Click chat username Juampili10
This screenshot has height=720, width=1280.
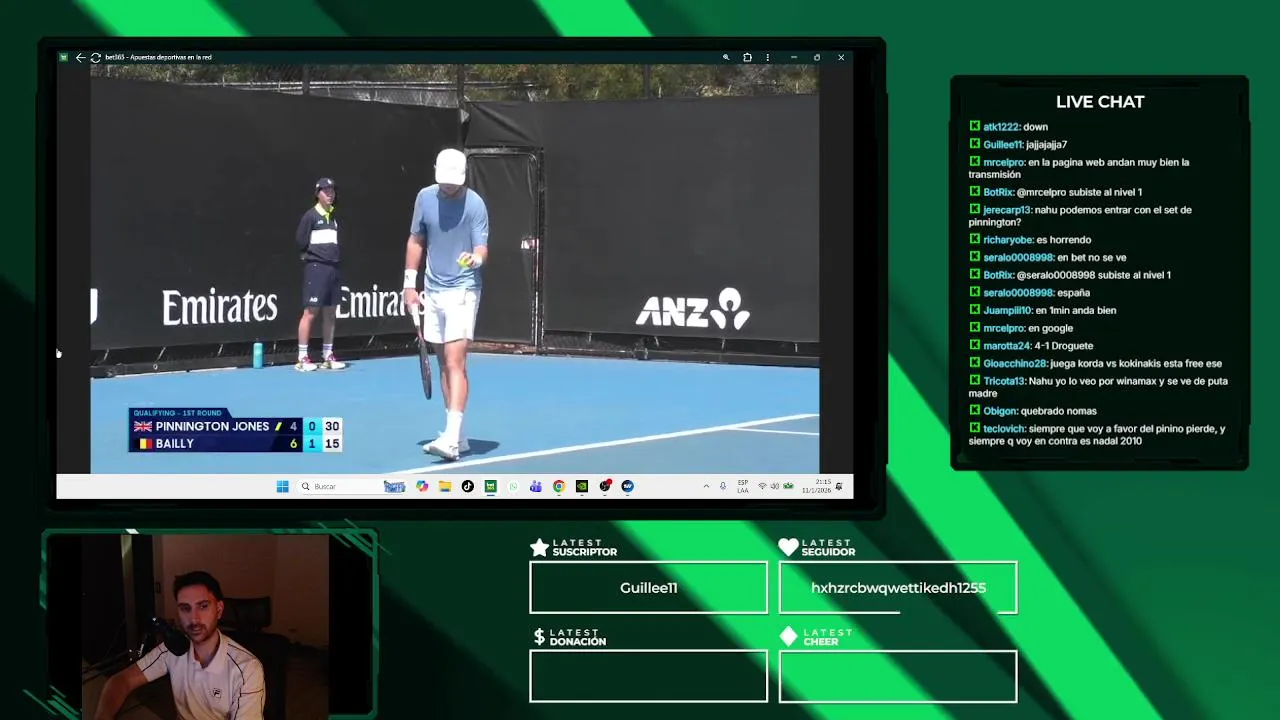tap(1007, 311)
